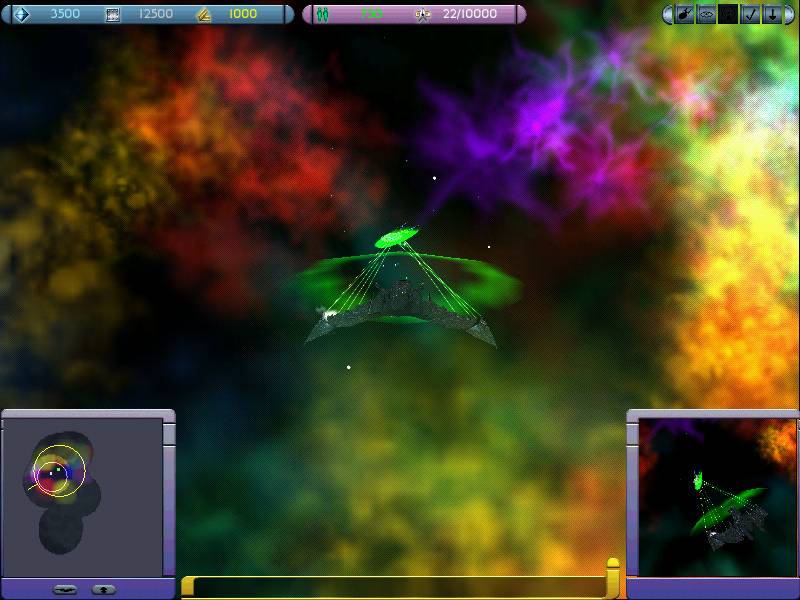Click the ship icon in top-right toolbar
This screenshot has height=600, width=800.
(x=684, y=14)
